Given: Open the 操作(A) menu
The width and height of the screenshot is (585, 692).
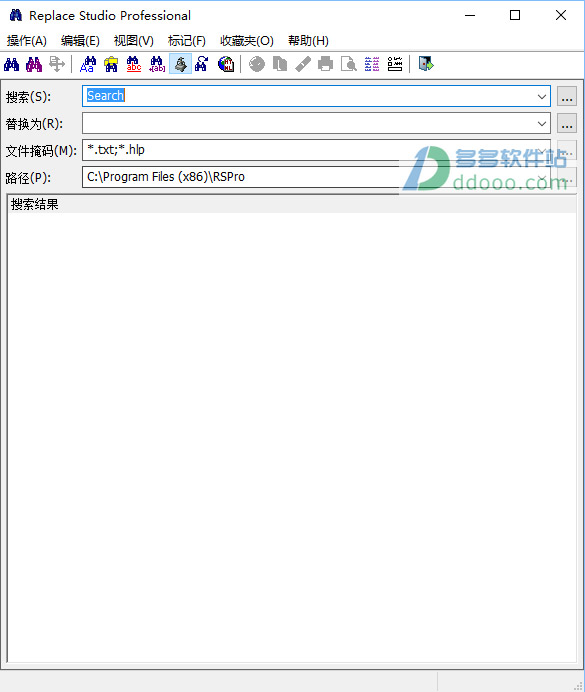Looking at the screenshot, I should [26, 41].
